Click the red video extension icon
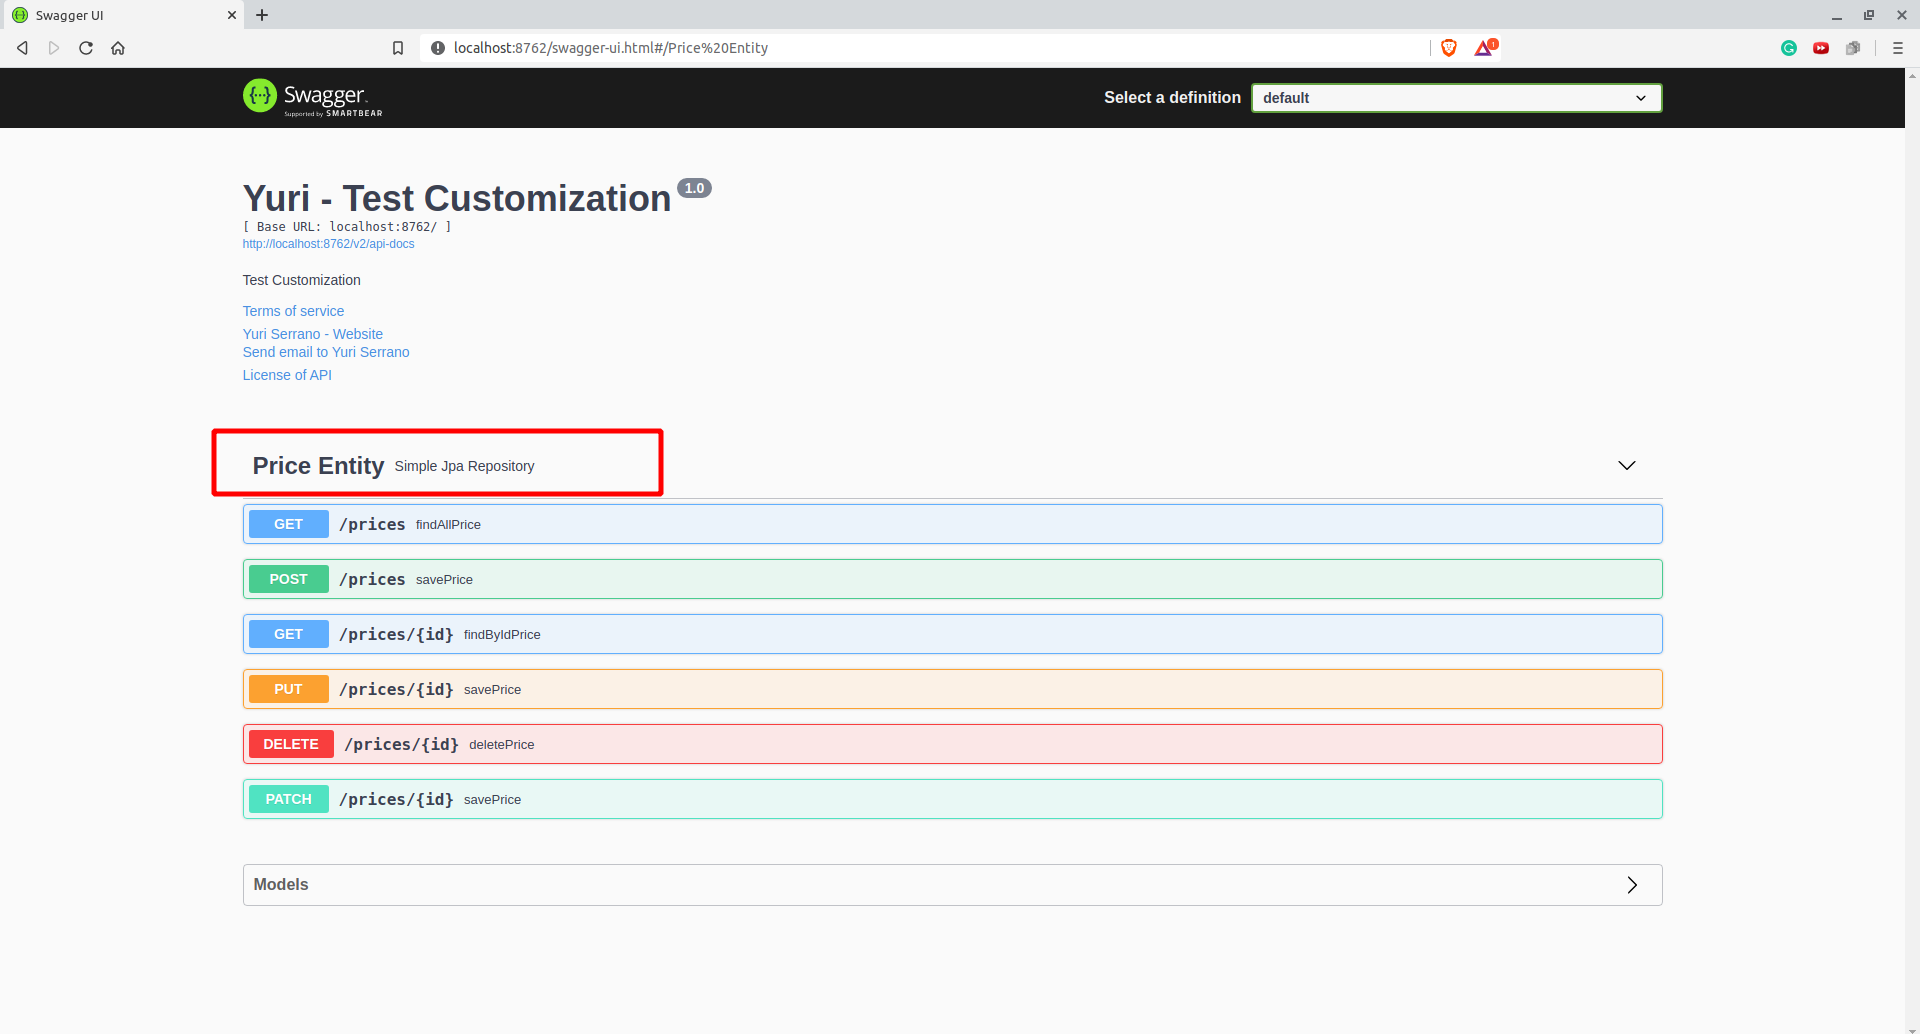Screen dimensions: 1920x1034 tap(1821, 47)
